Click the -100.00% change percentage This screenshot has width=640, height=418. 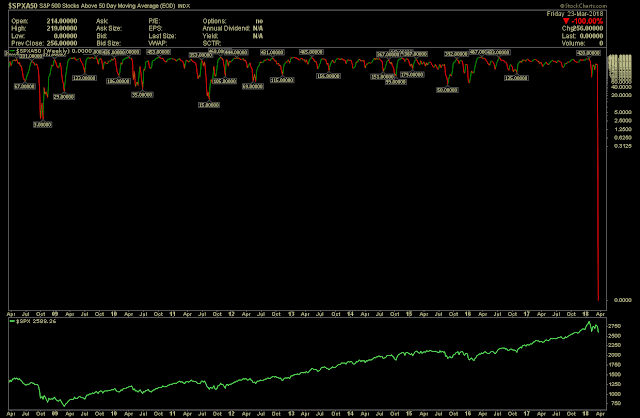click(587, 21)
